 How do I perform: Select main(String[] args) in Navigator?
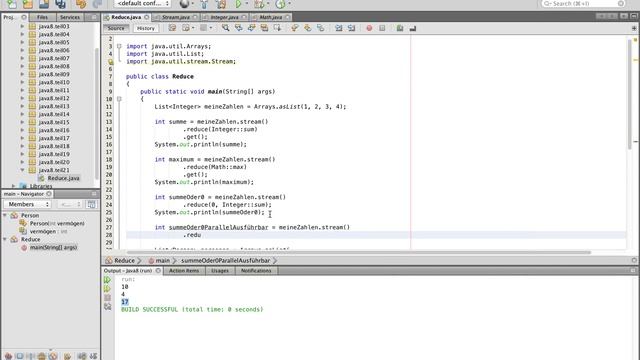tap(53, 247)
